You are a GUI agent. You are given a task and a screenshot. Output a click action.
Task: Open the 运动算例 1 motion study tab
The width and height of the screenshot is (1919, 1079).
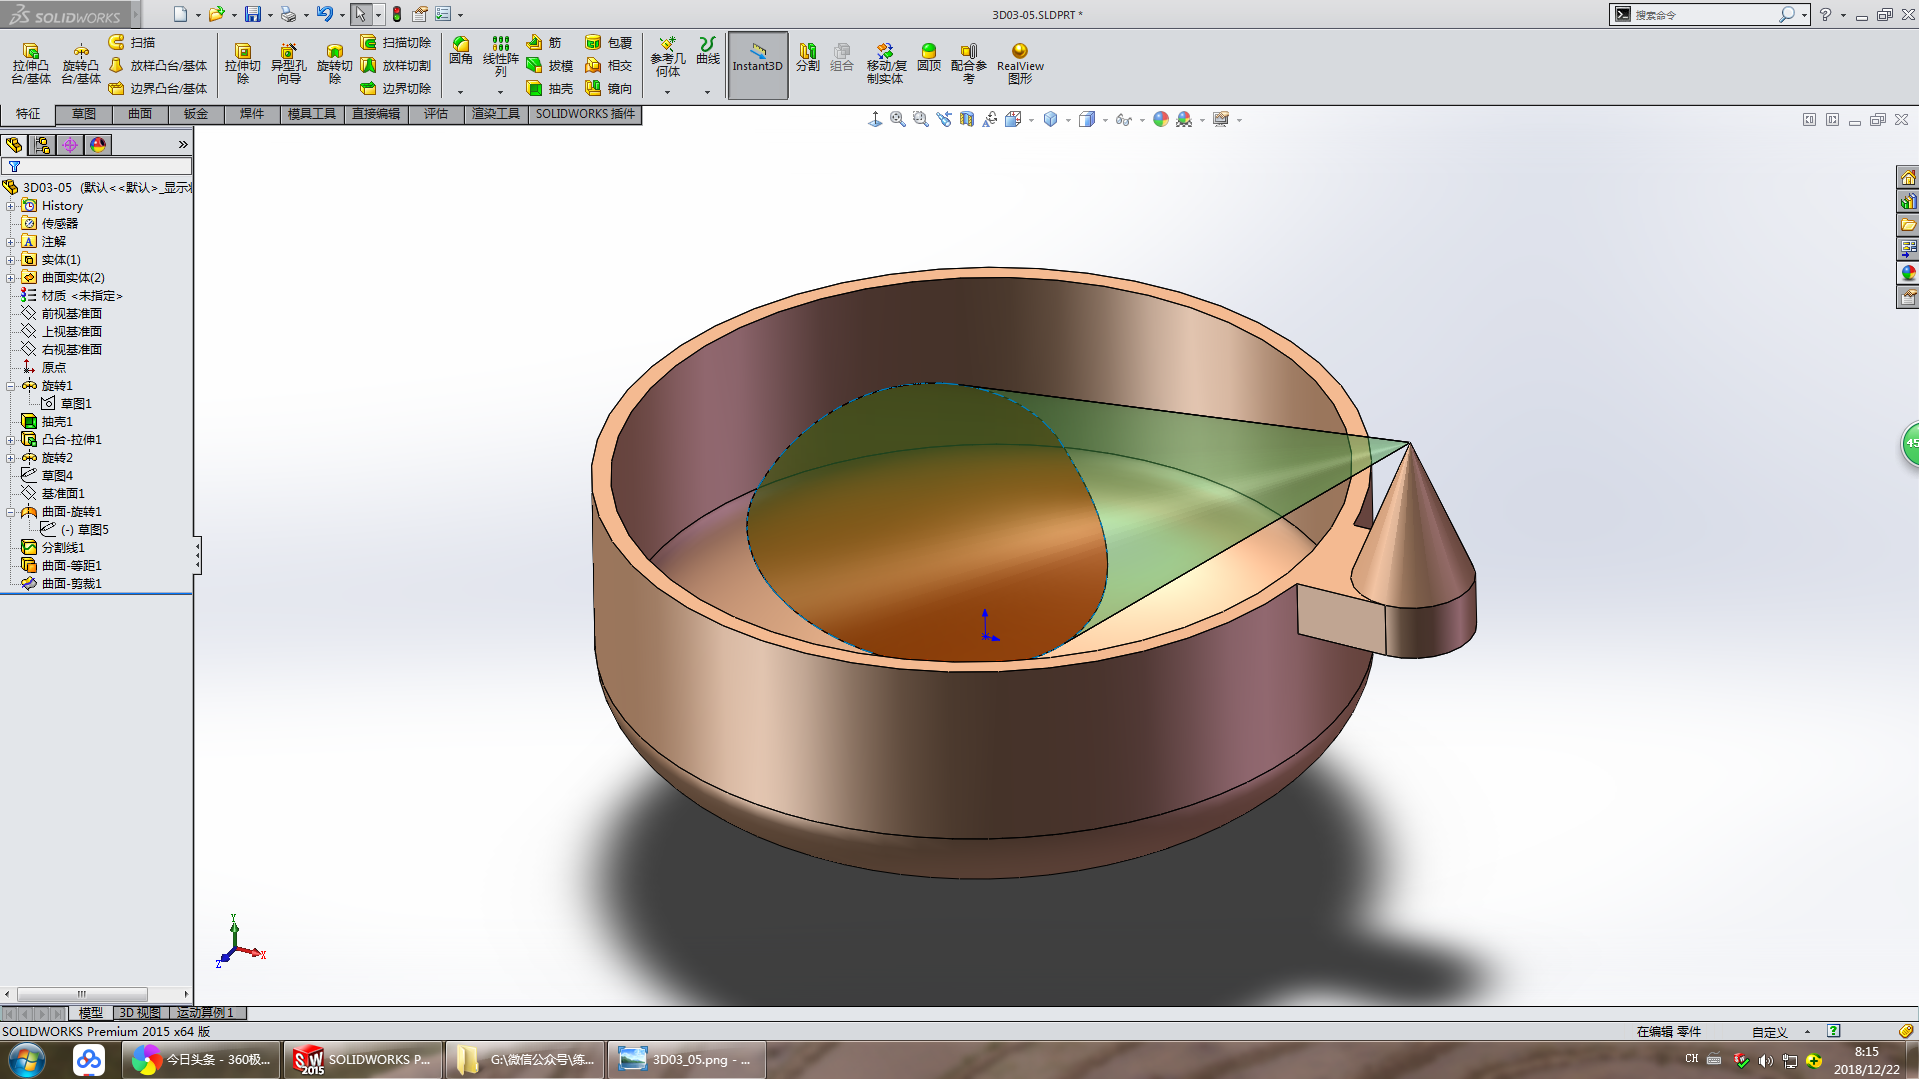[205, 1013]
